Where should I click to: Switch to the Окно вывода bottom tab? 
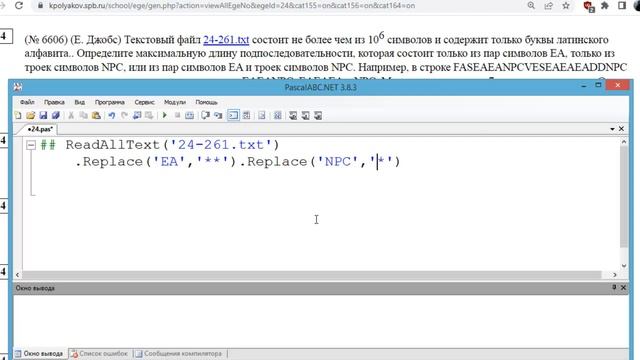click(40, 353)
